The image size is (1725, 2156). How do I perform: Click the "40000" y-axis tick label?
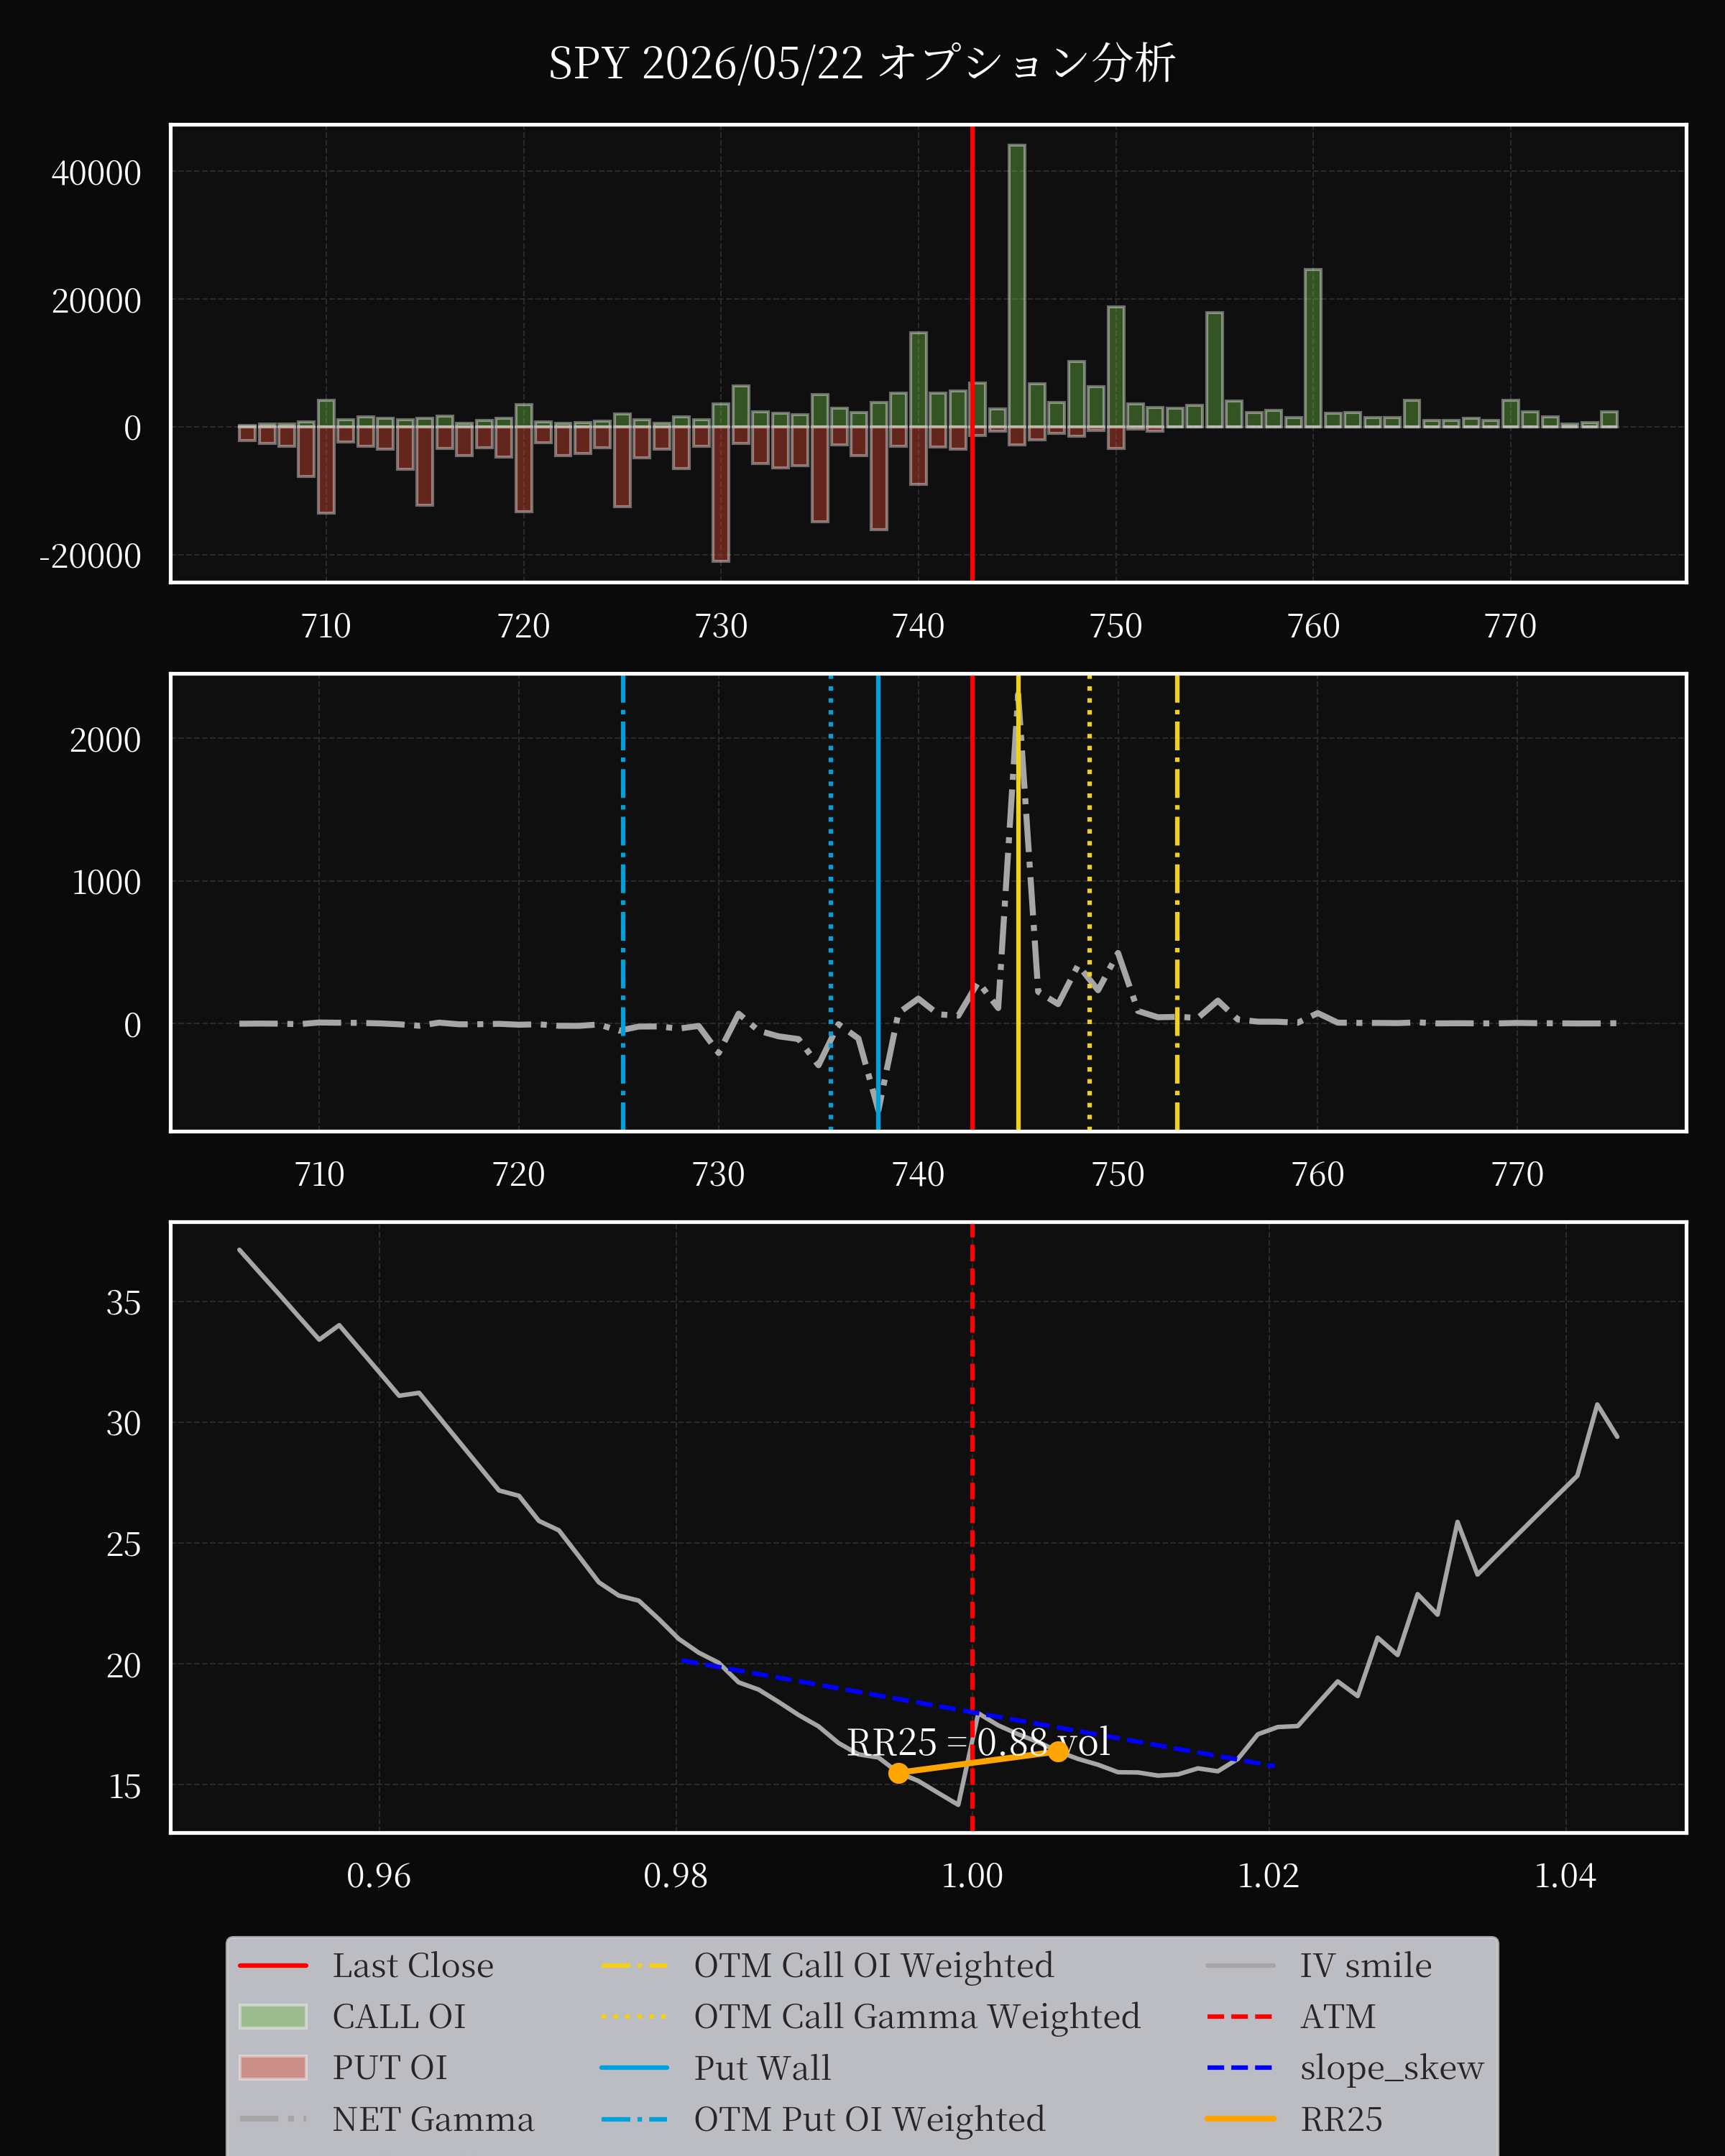96,173
